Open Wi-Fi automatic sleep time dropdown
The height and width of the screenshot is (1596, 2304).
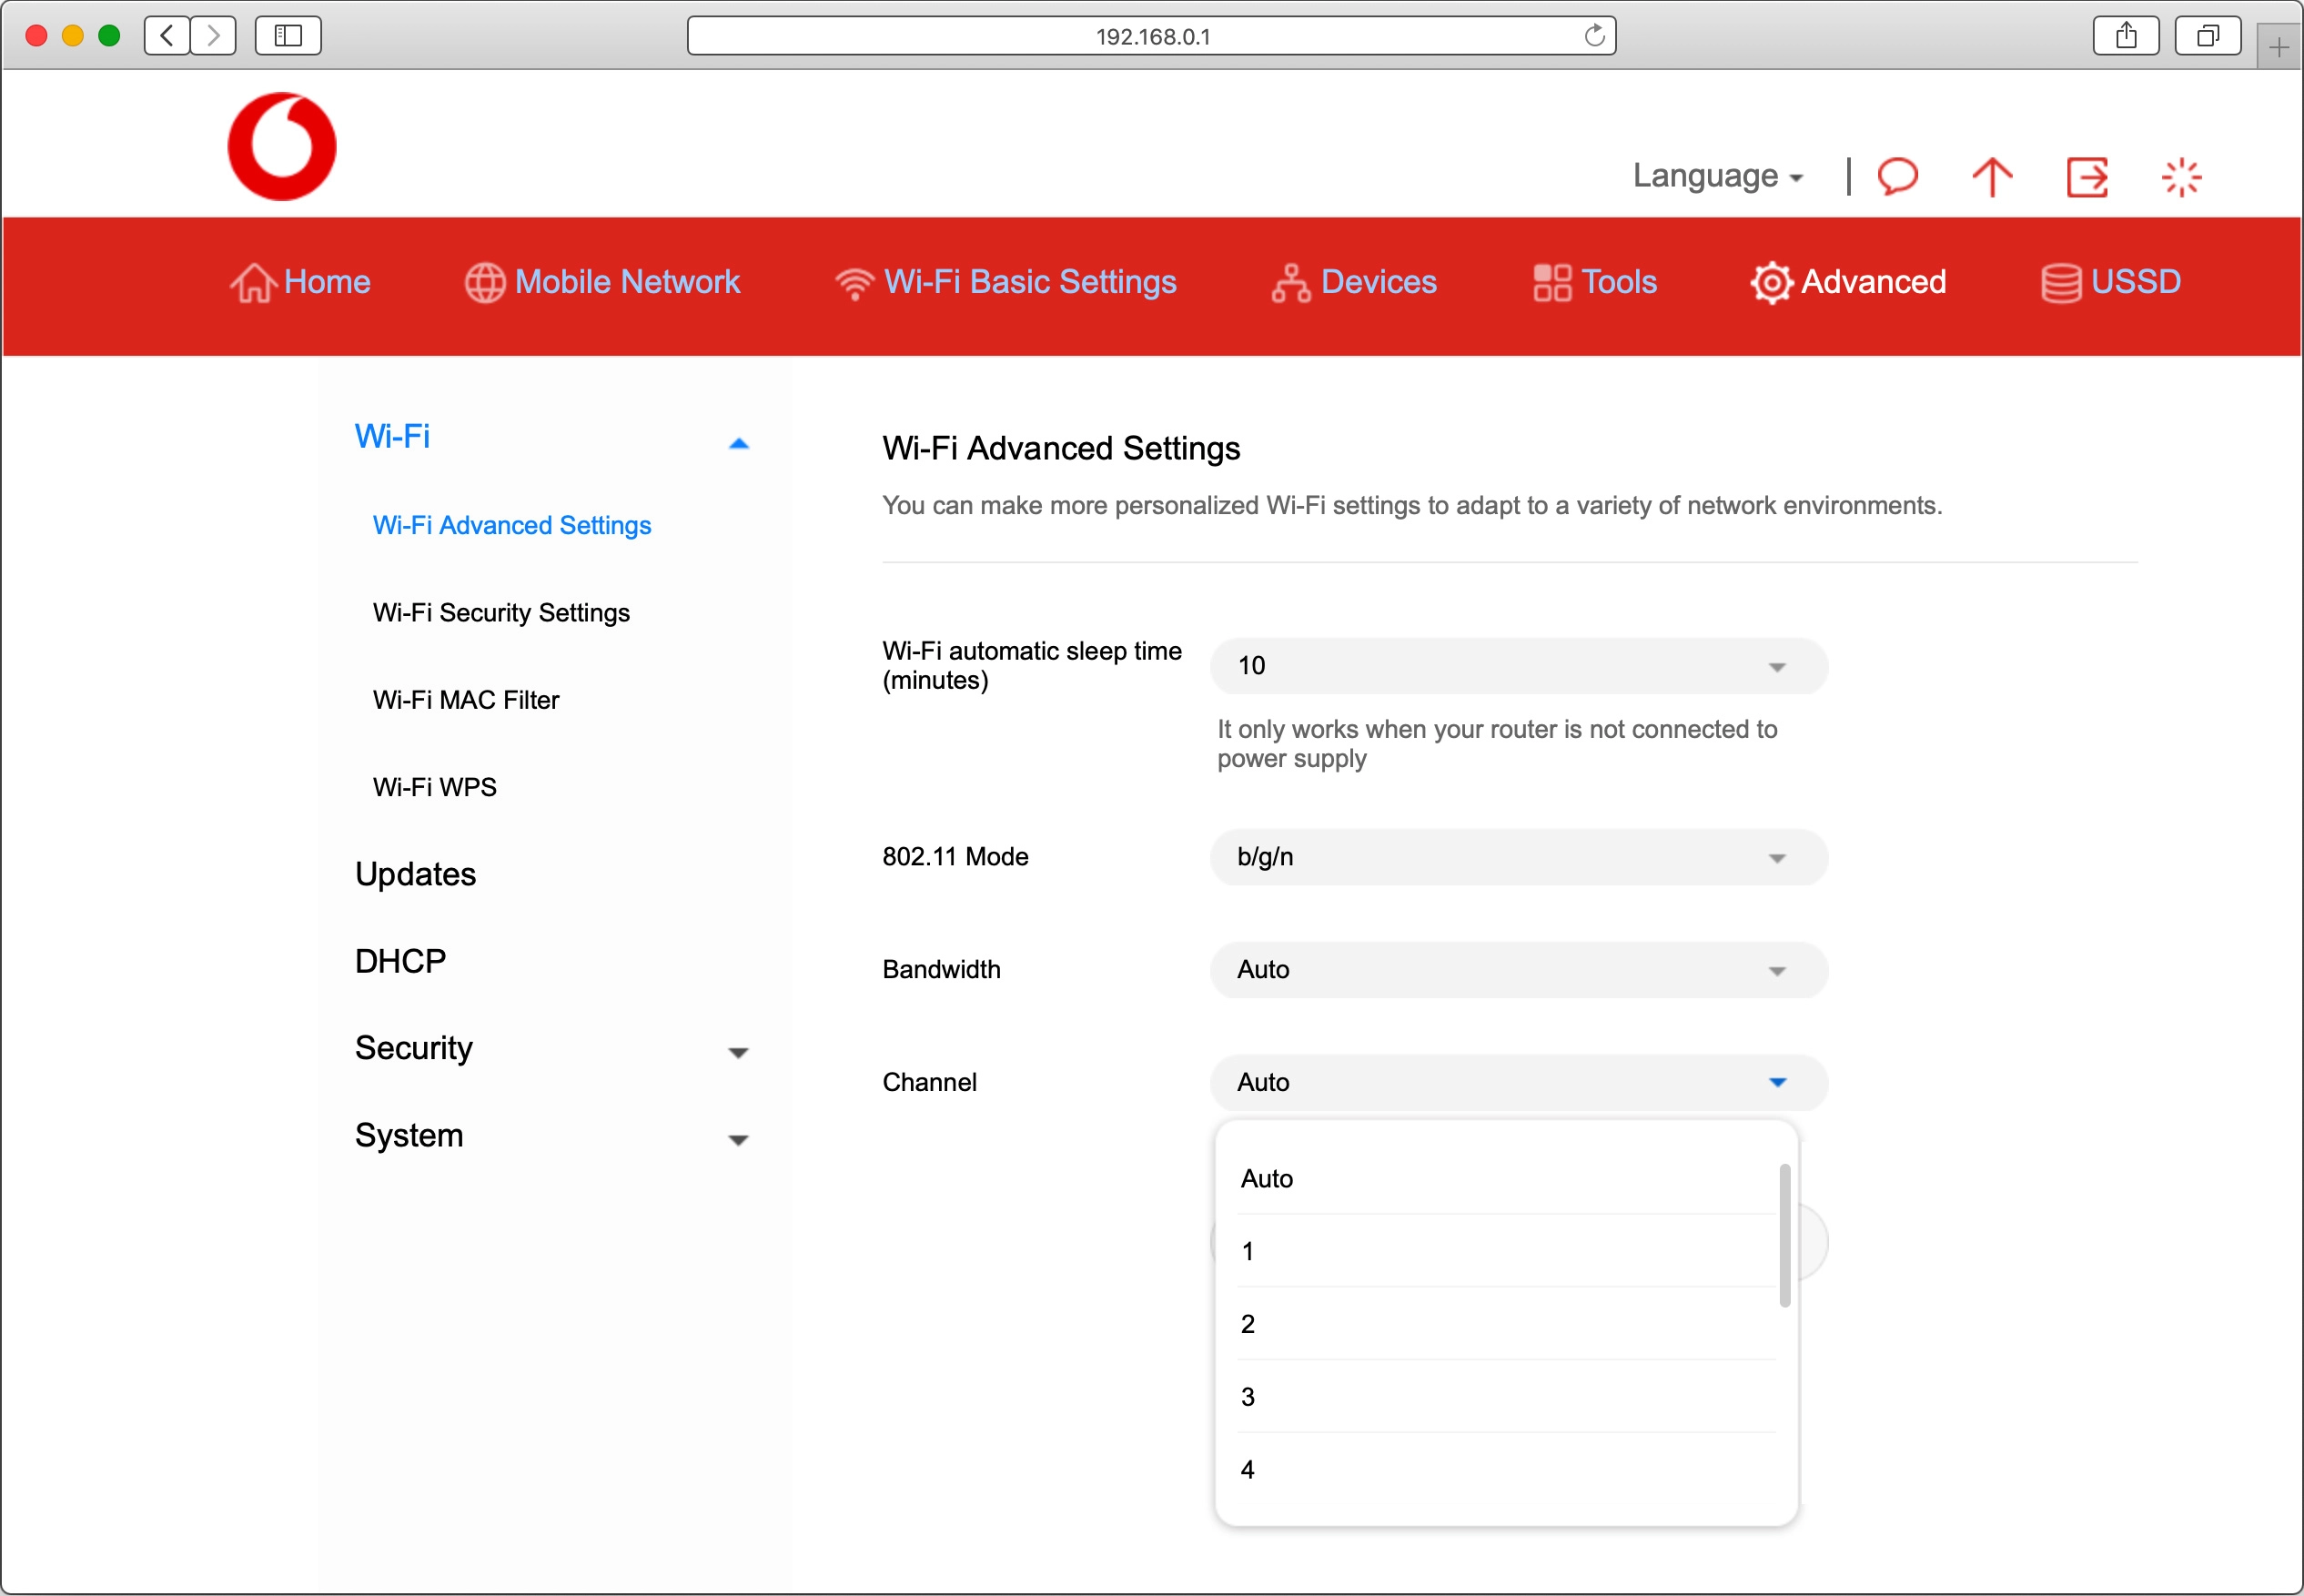(x=1518, y=666)
